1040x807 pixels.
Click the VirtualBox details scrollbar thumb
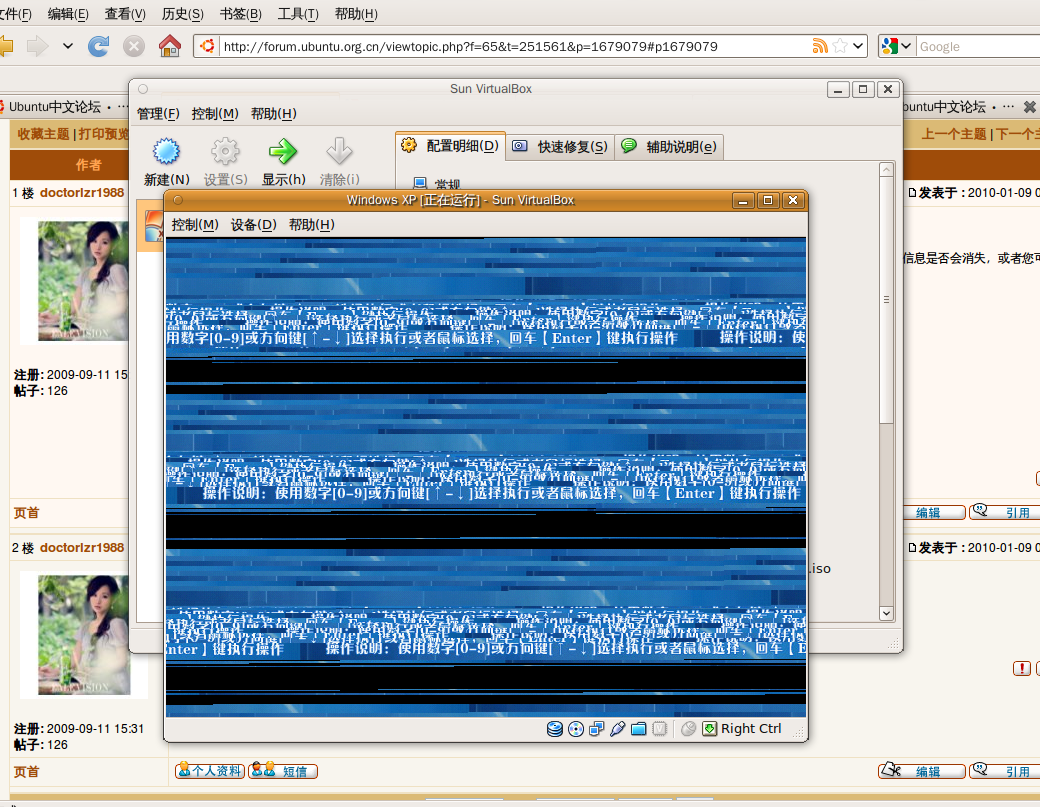click(x=886, y=300)
